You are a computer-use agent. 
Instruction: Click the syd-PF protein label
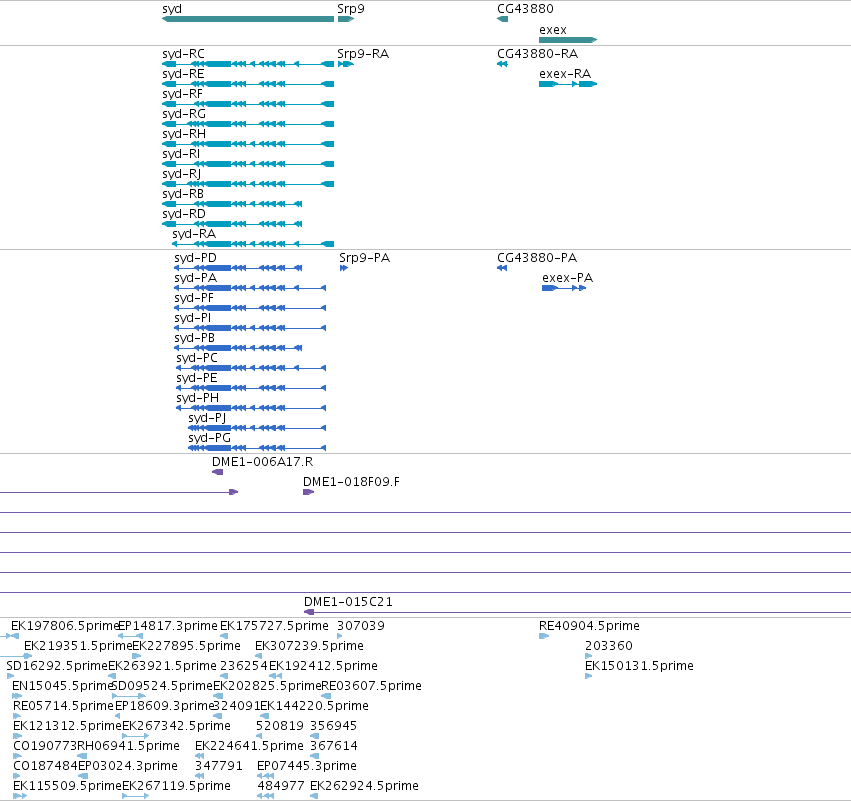[194, 298]
